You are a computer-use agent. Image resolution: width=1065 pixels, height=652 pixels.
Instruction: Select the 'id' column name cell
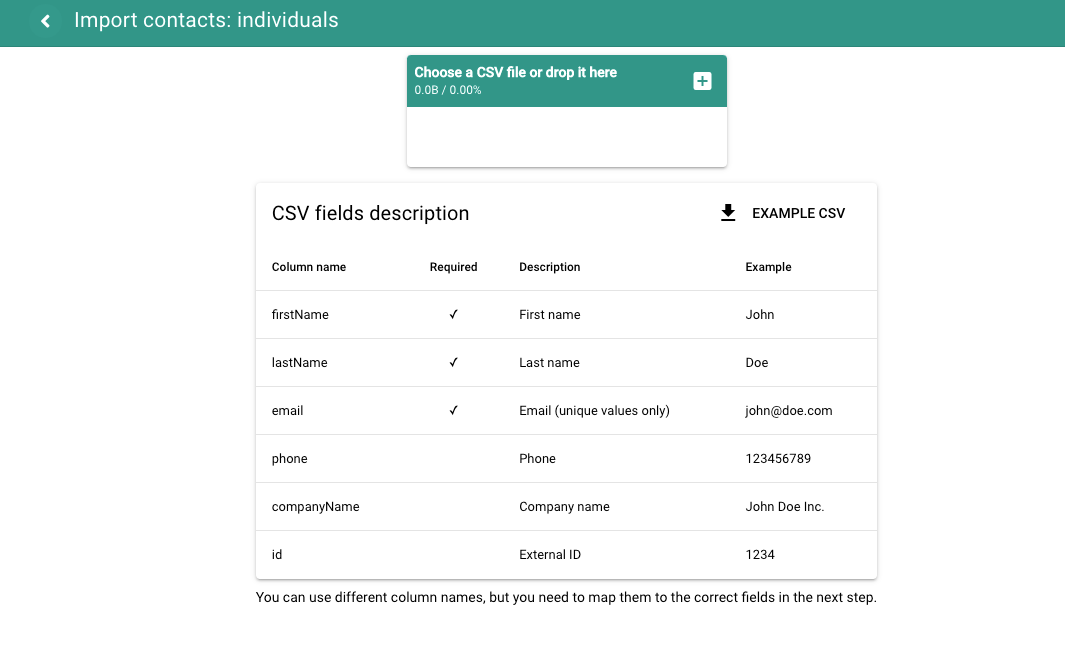276,555
